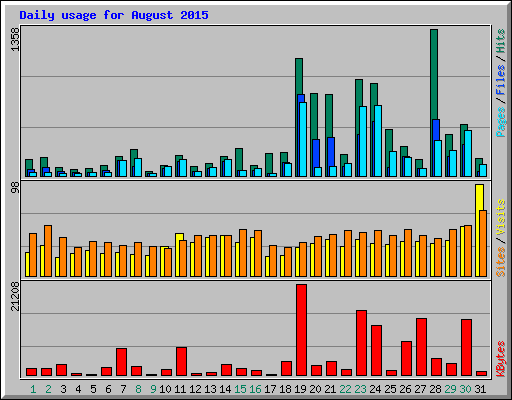Click the green hits bar for day 15

[239, 159]
